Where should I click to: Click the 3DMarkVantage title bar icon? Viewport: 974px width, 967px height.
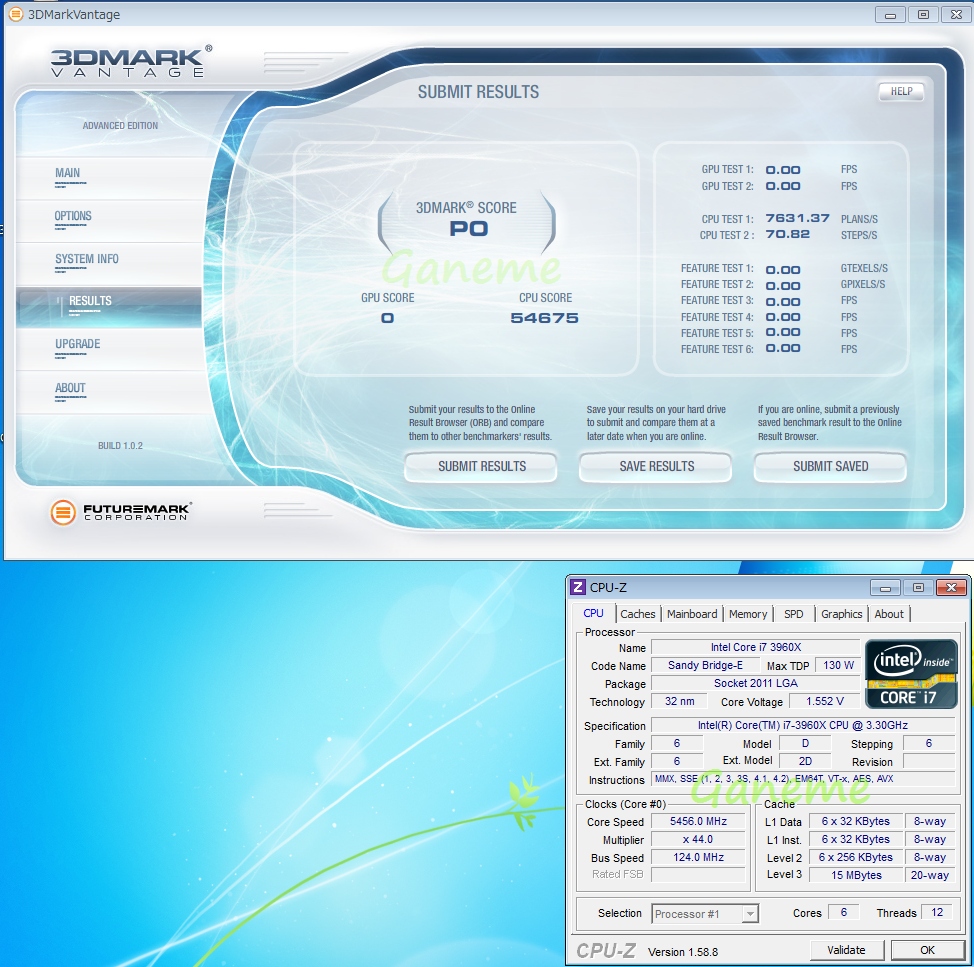click(x=16, y=14)
